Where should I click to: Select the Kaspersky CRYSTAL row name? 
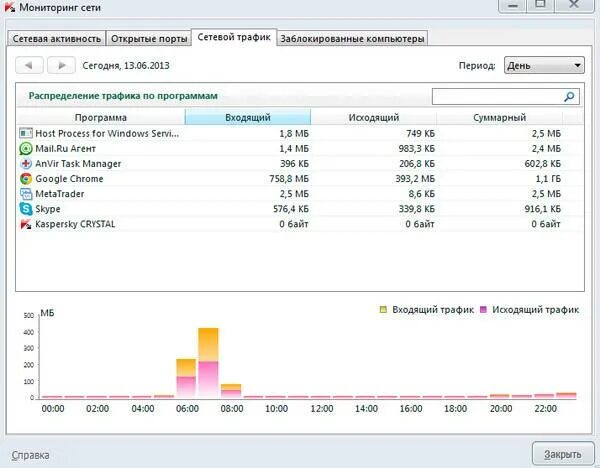(x=75, y=224)
